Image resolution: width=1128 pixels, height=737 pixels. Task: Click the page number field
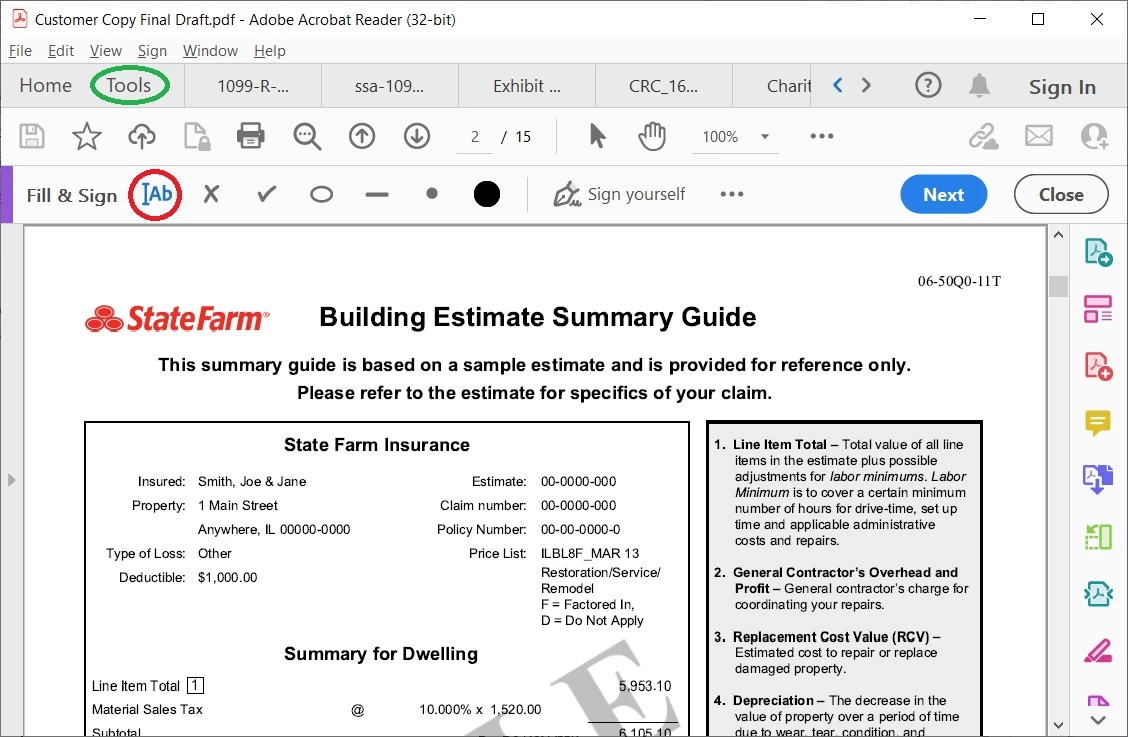pos(475,137)
